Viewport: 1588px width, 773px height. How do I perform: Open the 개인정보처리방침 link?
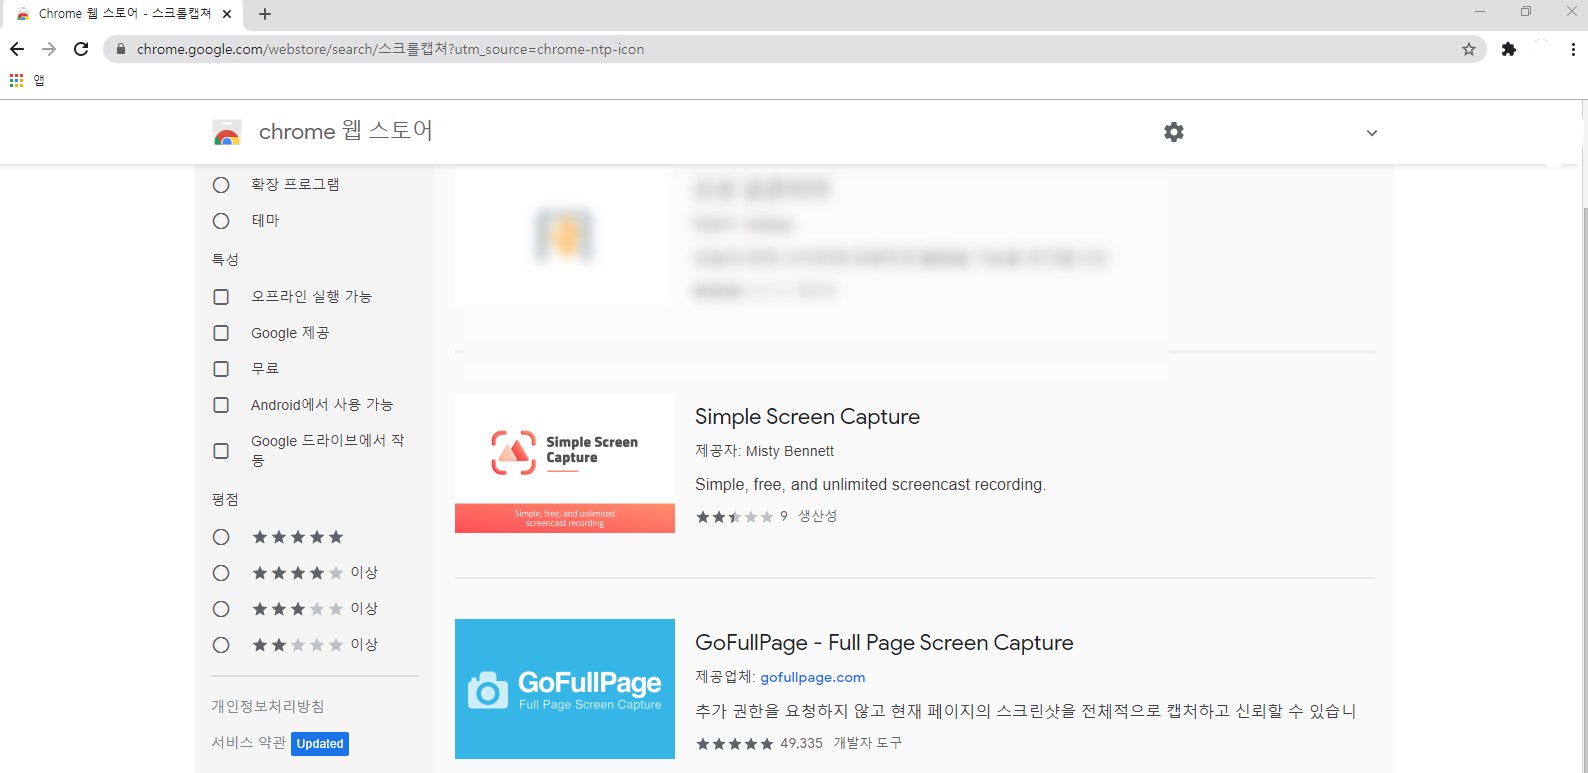tap(268, 706)
